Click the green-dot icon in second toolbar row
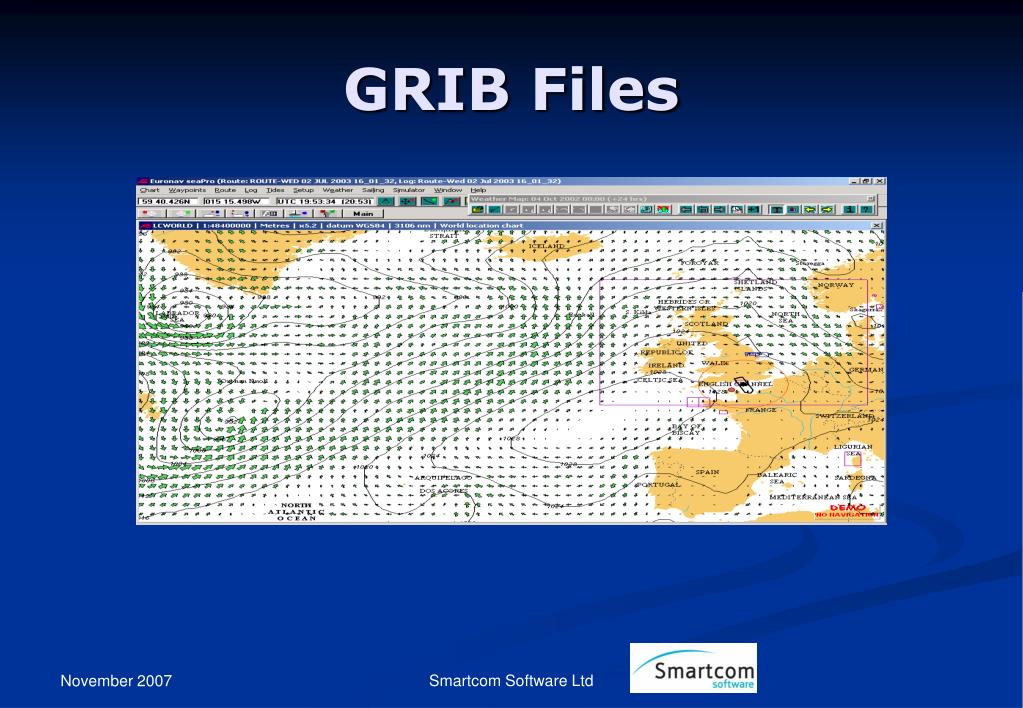 (181, 213)
